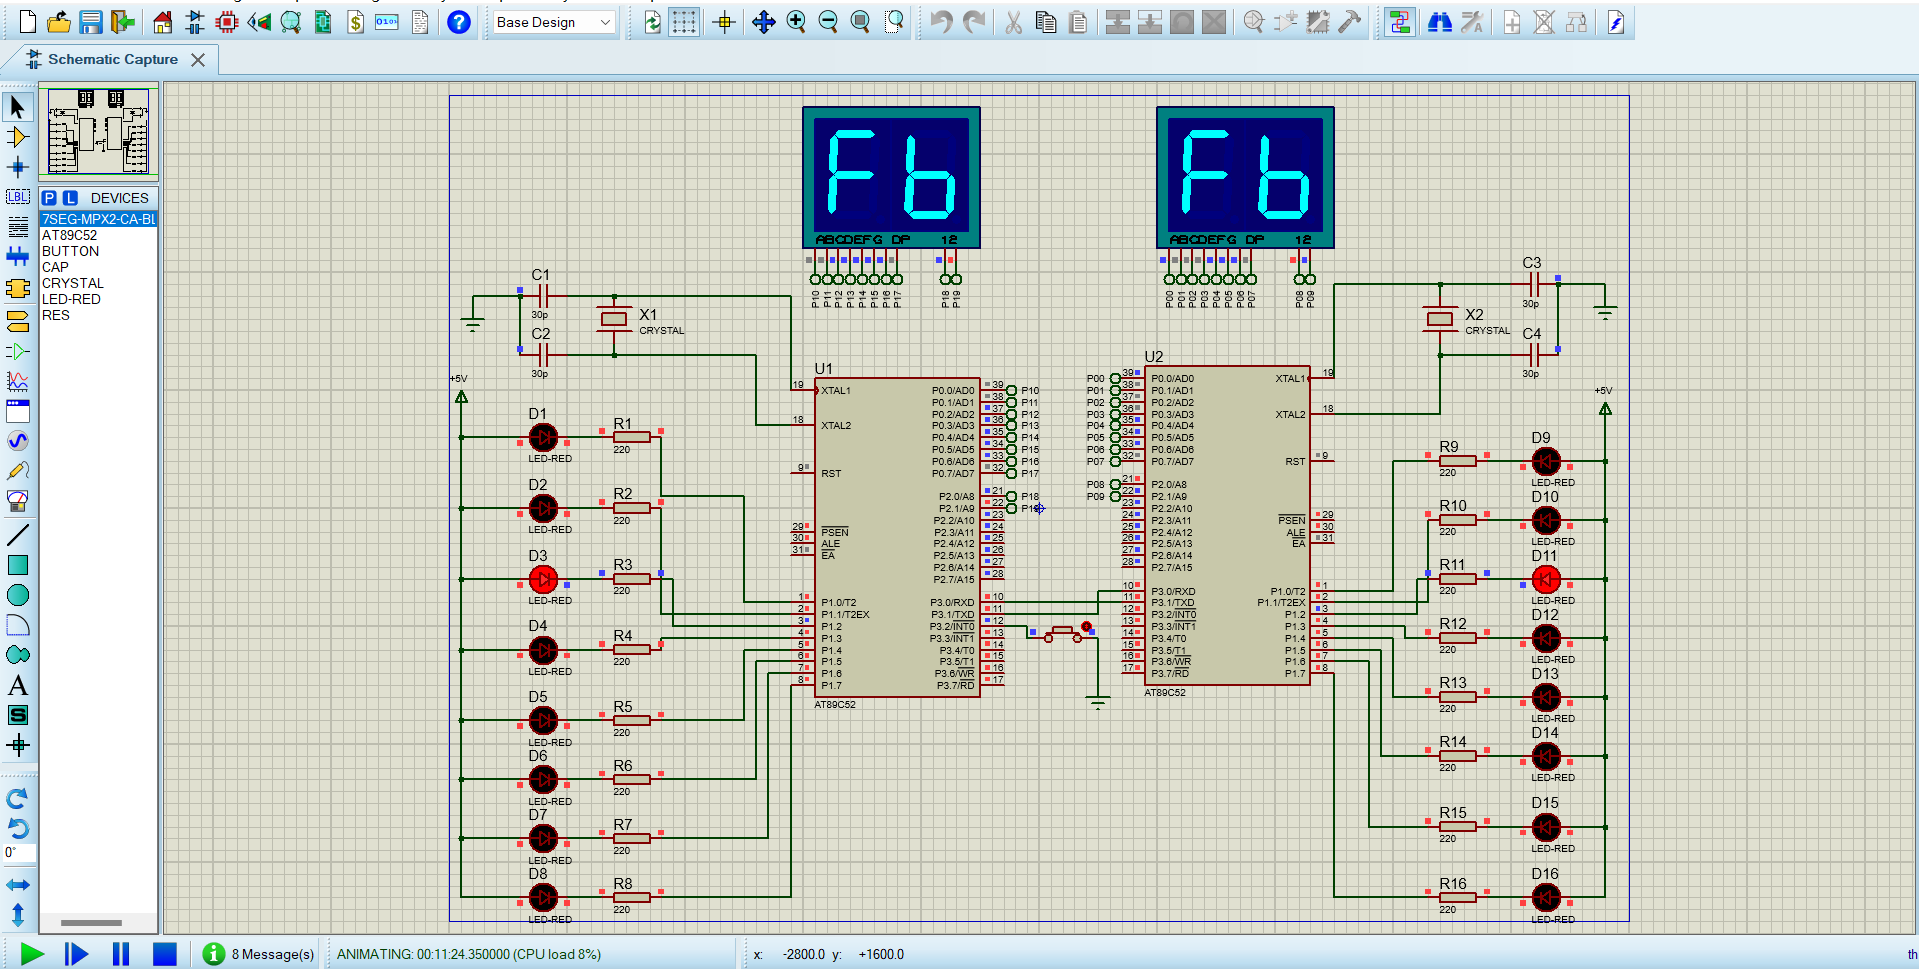The image size is (1919, 969).
Task: Activate the Selection Mode arrow tool
Action: (x=18, y=107)
